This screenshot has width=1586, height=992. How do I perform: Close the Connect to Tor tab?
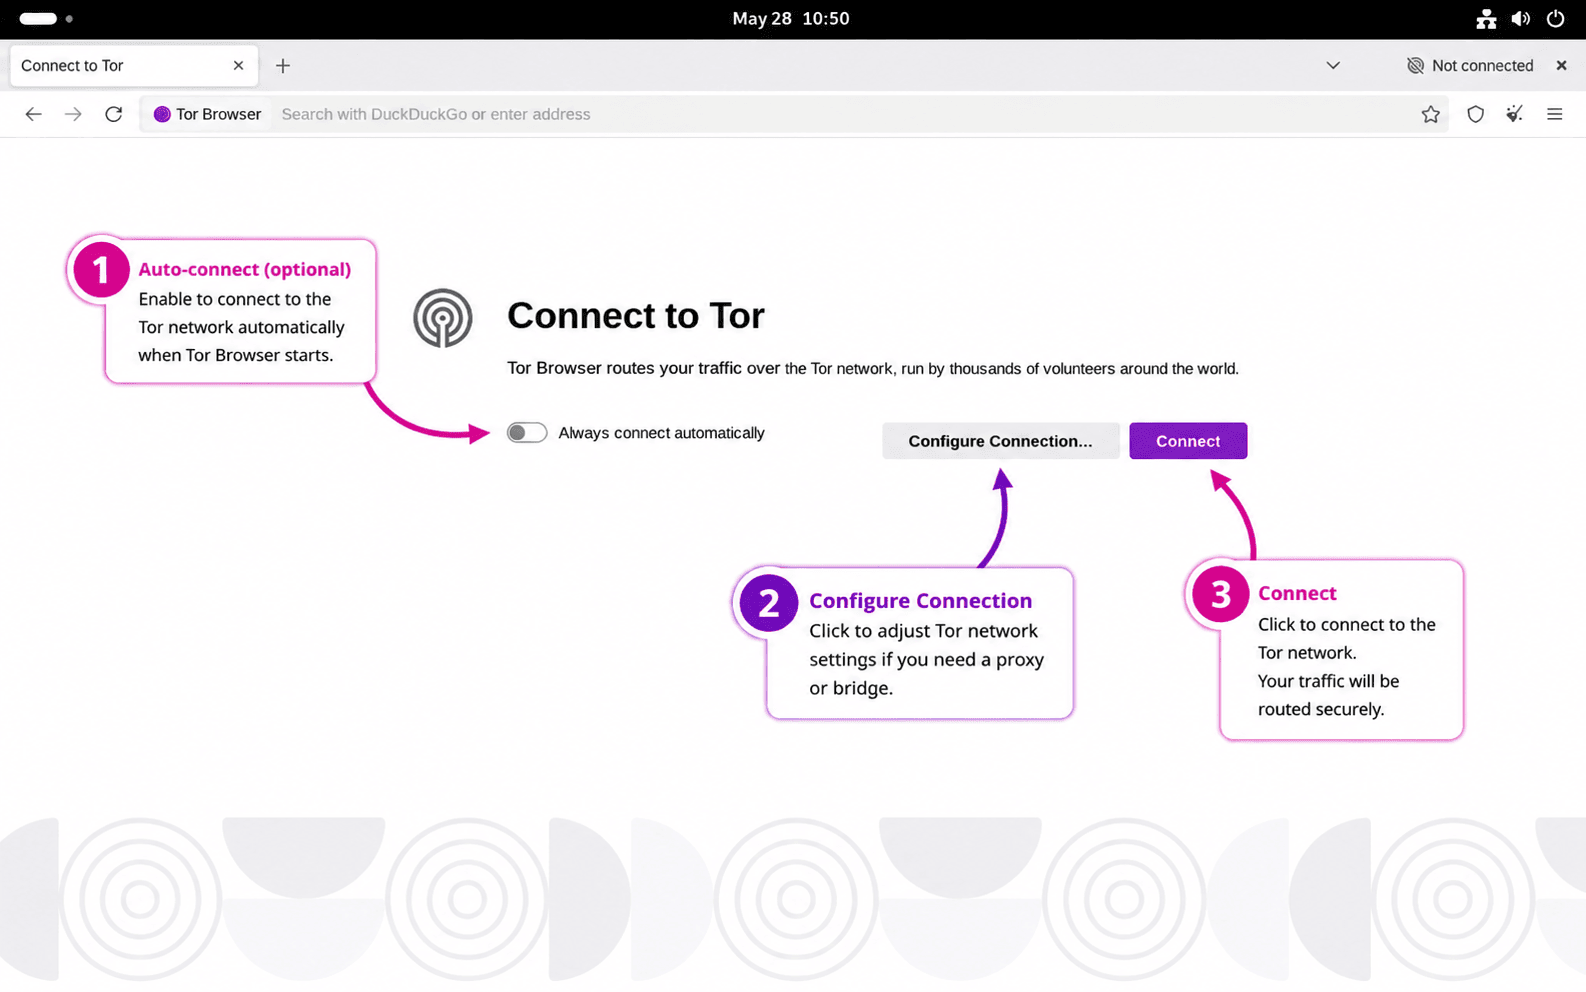(238, 65)
